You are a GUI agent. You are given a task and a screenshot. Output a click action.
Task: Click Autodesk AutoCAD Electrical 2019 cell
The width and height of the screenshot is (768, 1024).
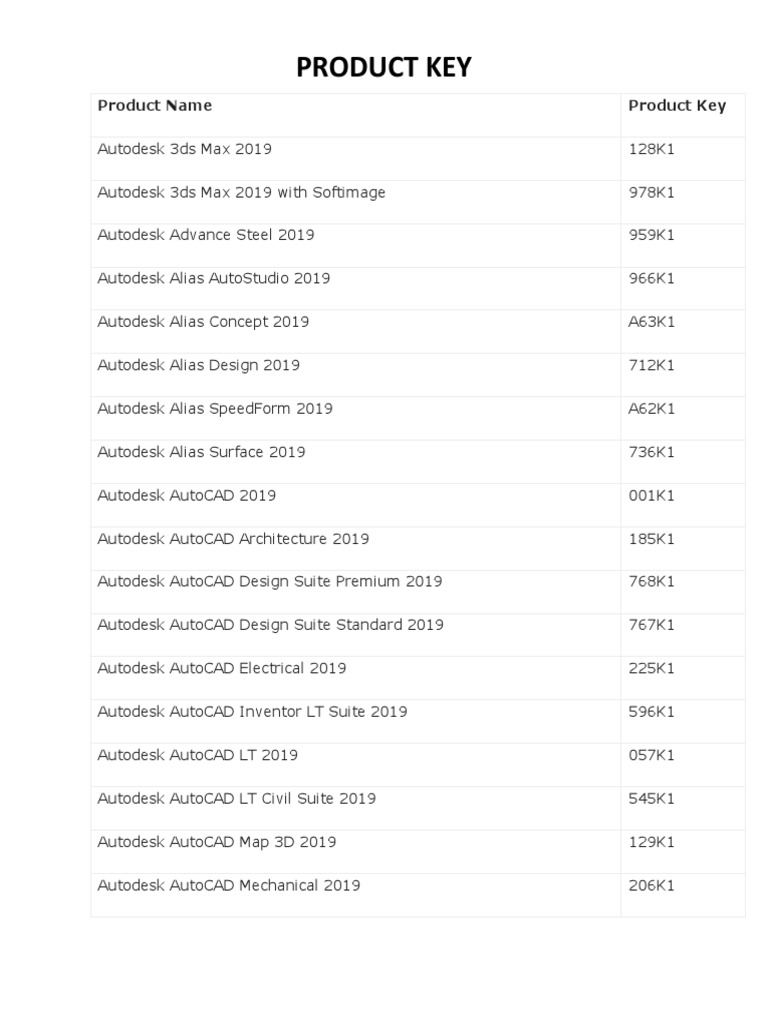click(222, 668)
